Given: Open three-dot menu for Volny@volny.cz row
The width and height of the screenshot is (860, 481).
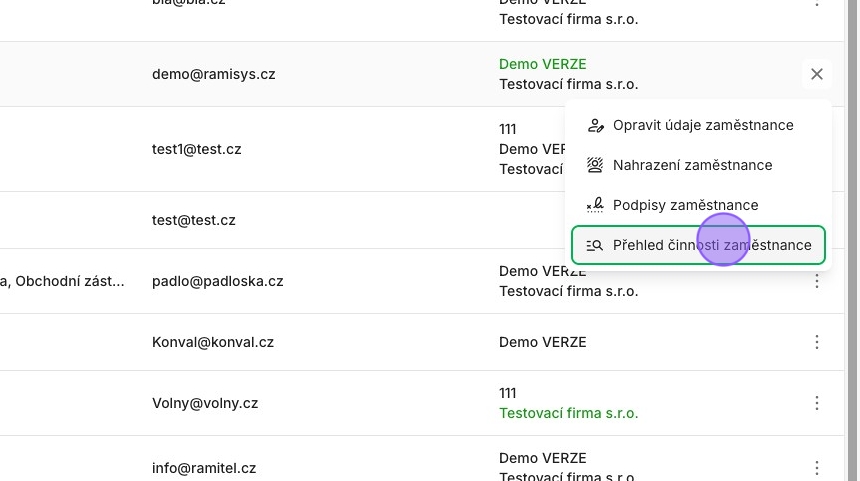Looking at the screenshot, I should click(817, 403).
